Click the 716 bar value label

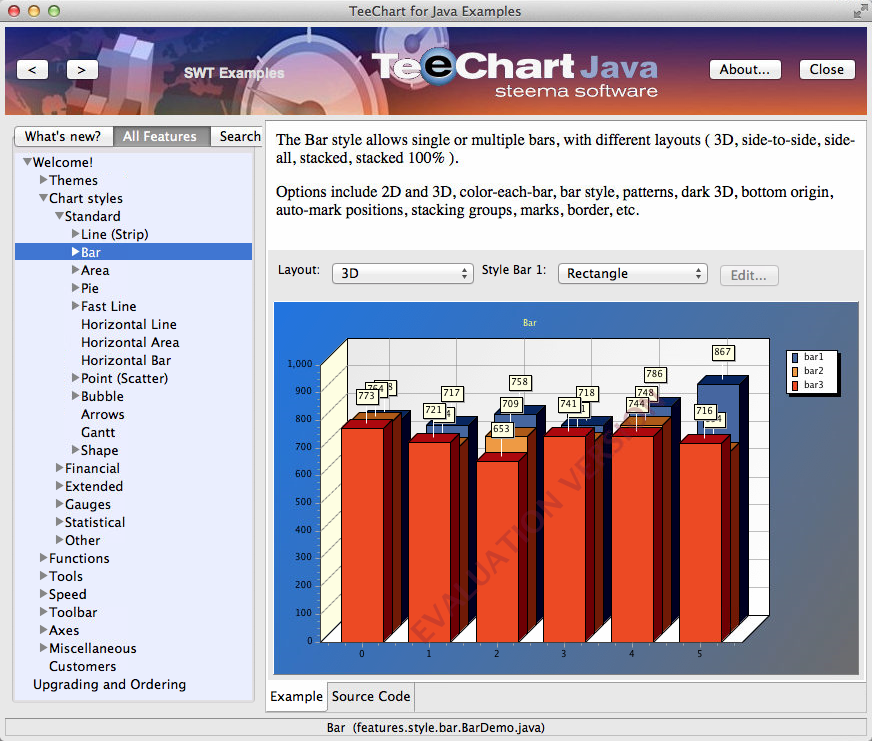pyautogui.click(x=705, y=411)
